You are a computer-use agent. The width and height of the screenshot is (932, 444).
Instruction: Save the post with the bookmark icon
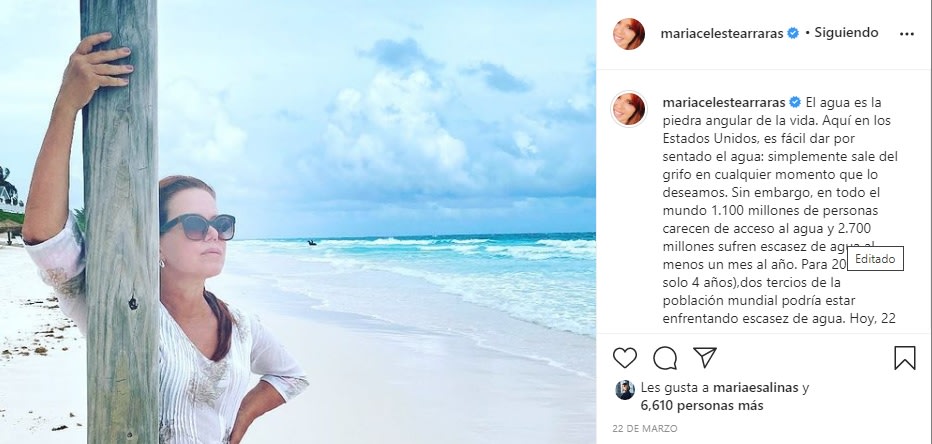(x=904, y=358)
